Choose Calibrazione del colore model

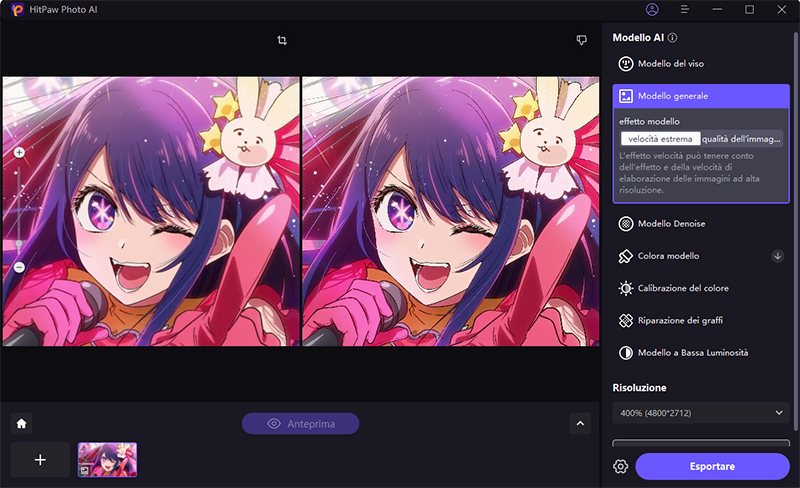pyautogui.click(x=682, y=288)
